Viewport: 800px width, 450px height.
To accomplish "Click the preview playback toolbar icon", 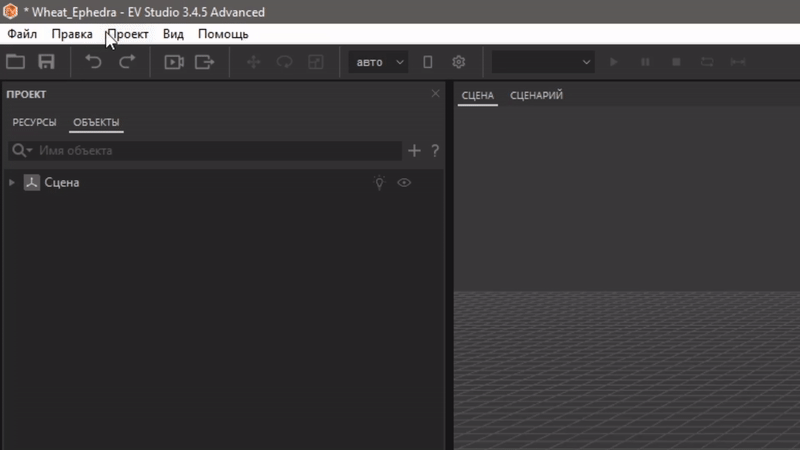I will click(x=174, y=62).
